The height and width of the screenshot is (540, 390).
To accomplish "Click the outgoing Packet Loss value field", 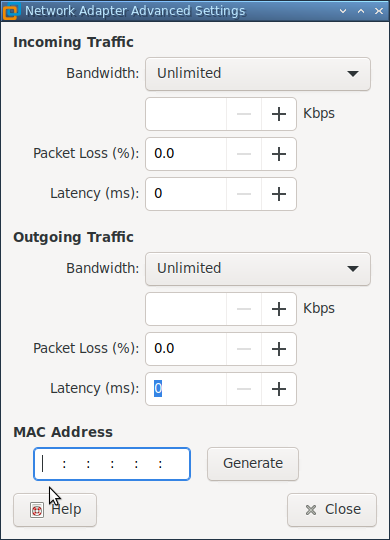I will click(186, 349).
